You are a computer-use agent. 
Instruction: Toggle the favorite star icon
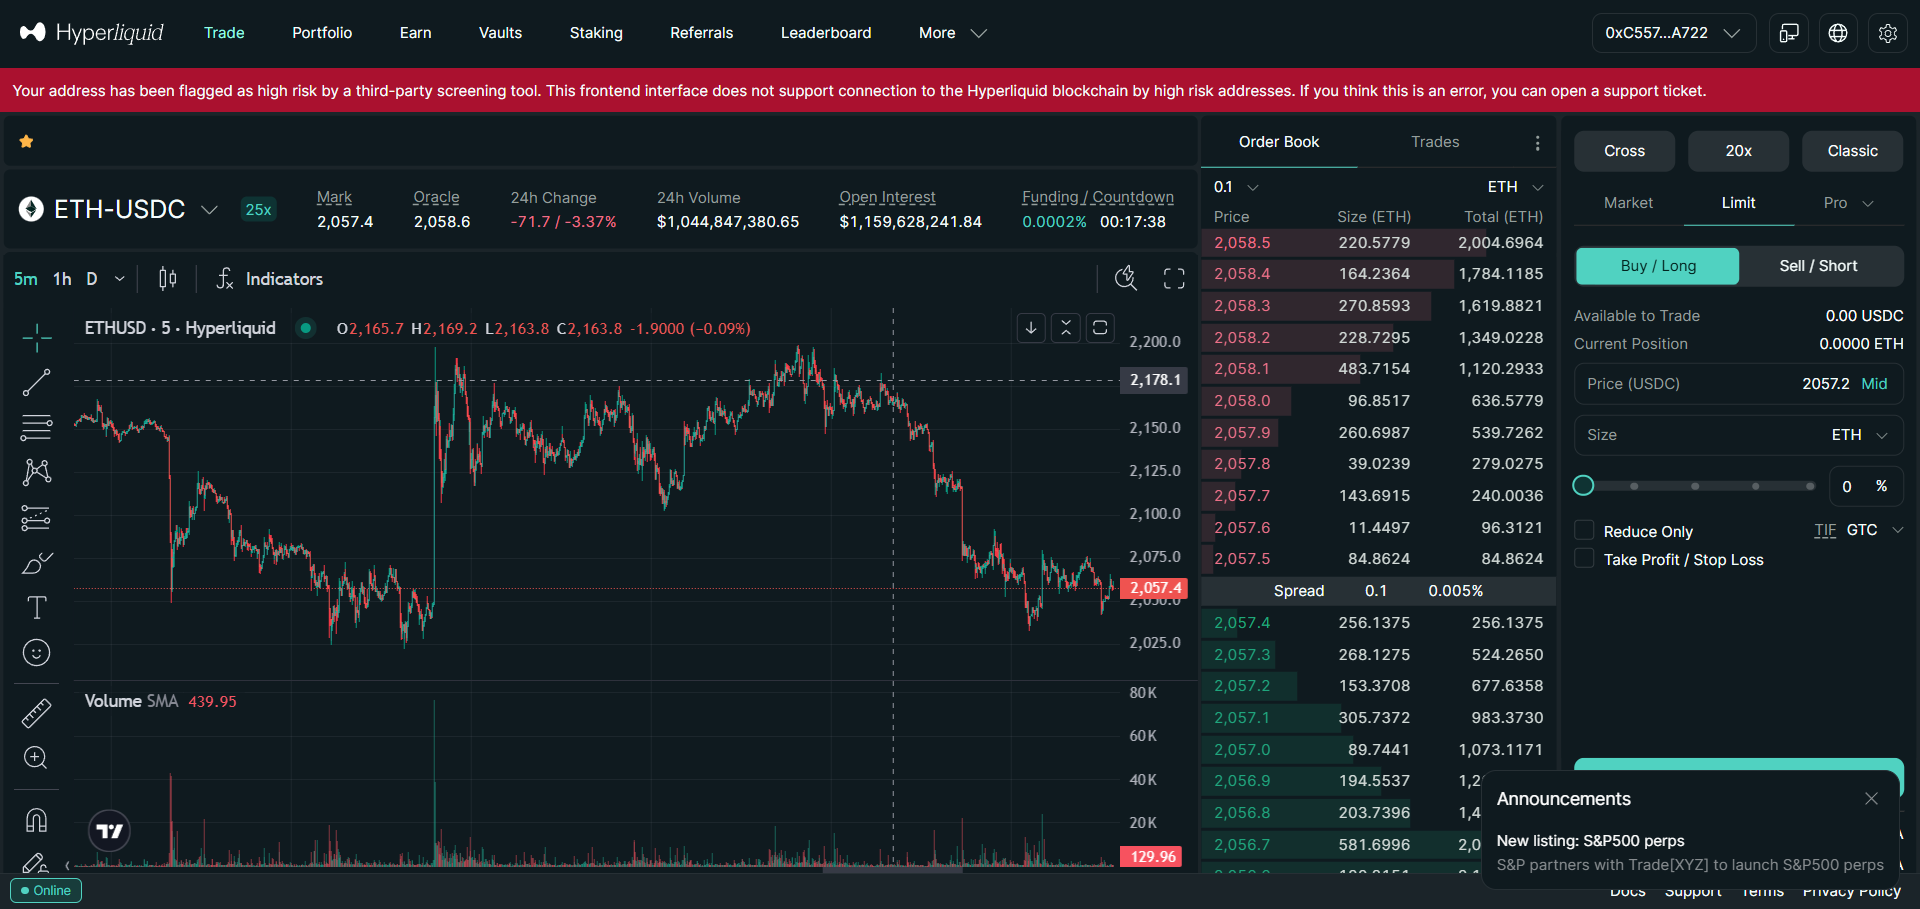point(27,142)
